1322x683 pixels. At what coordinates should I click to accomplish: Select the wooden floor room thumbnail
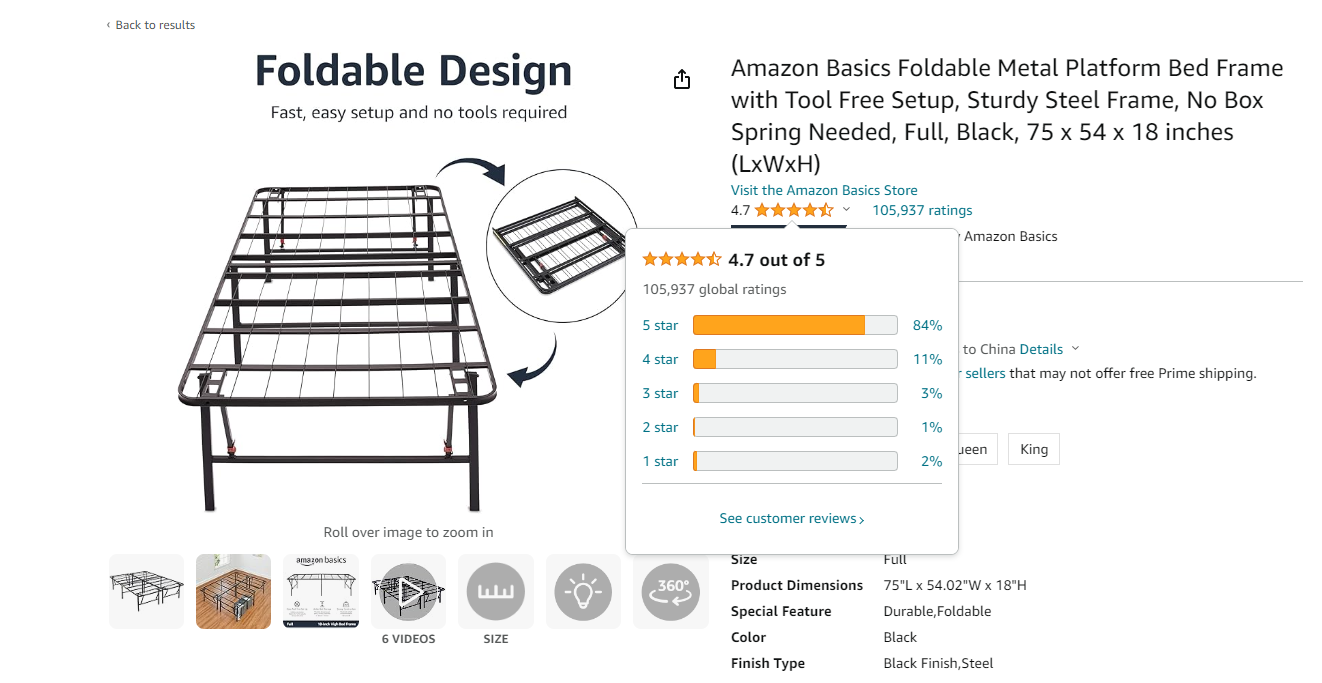click(233, 592)
